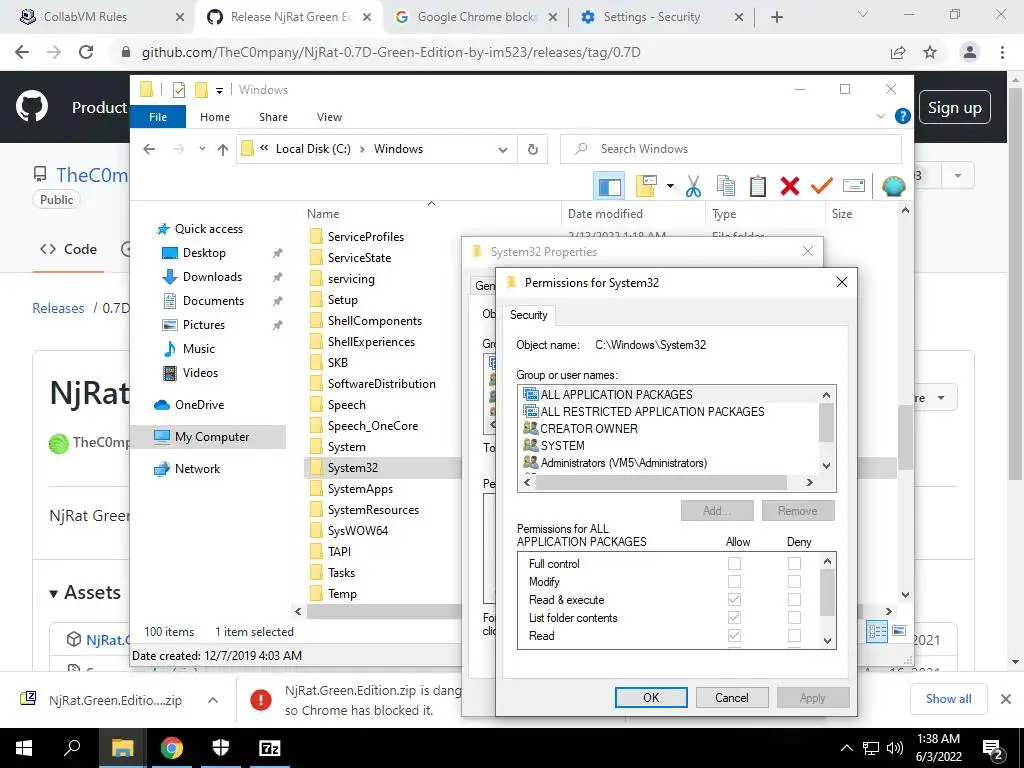Tick Deny checkbox for List folder contents
The image size is (1024, 768).
tap(794, 618)
